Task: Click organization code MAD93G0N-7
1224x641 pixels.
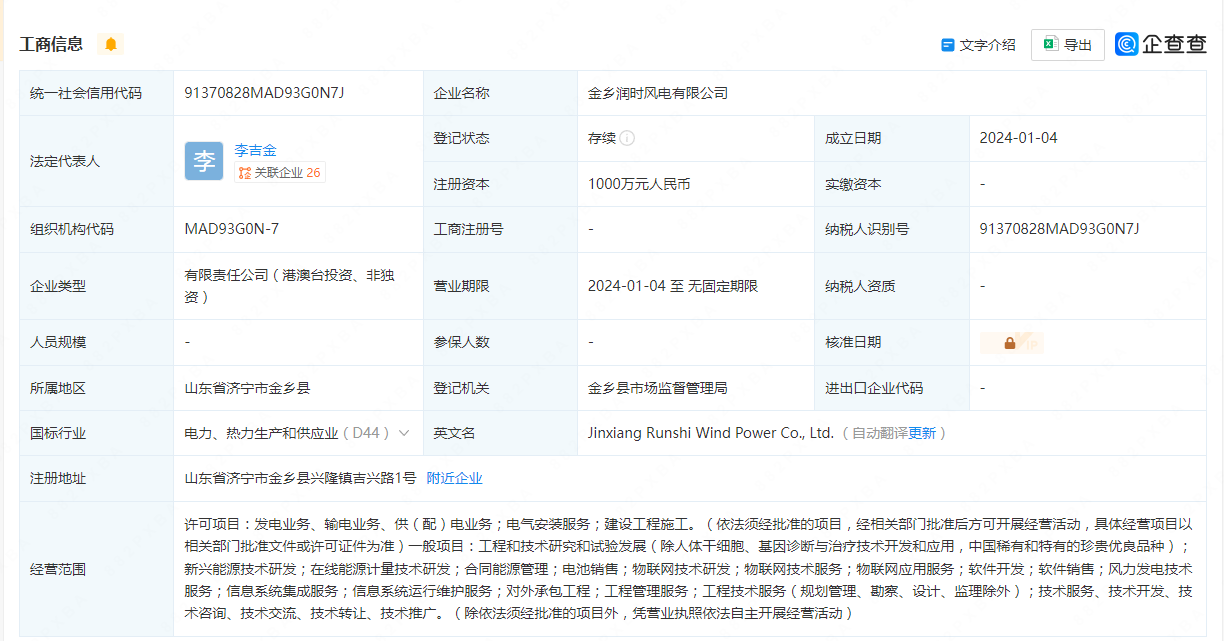Action: [x=231, y=229]
